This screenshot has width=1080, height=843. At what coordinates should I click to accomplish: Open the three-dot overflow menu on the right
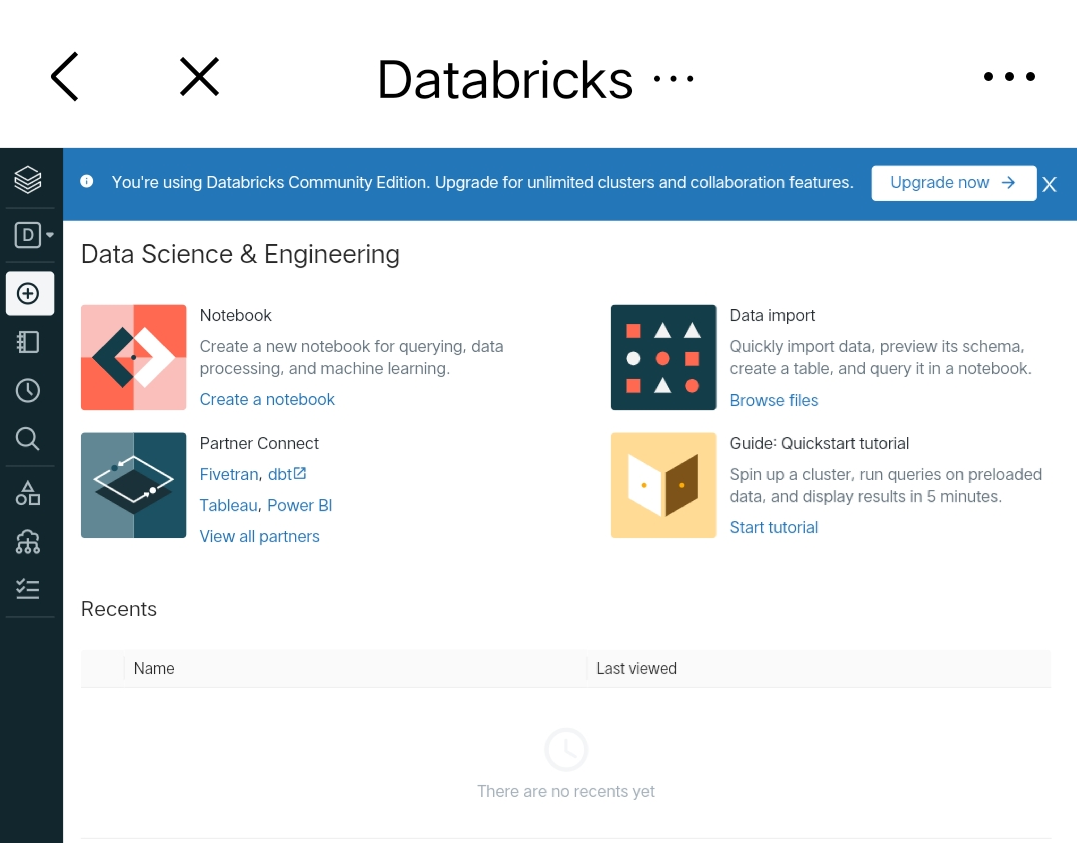point(1010,76)
